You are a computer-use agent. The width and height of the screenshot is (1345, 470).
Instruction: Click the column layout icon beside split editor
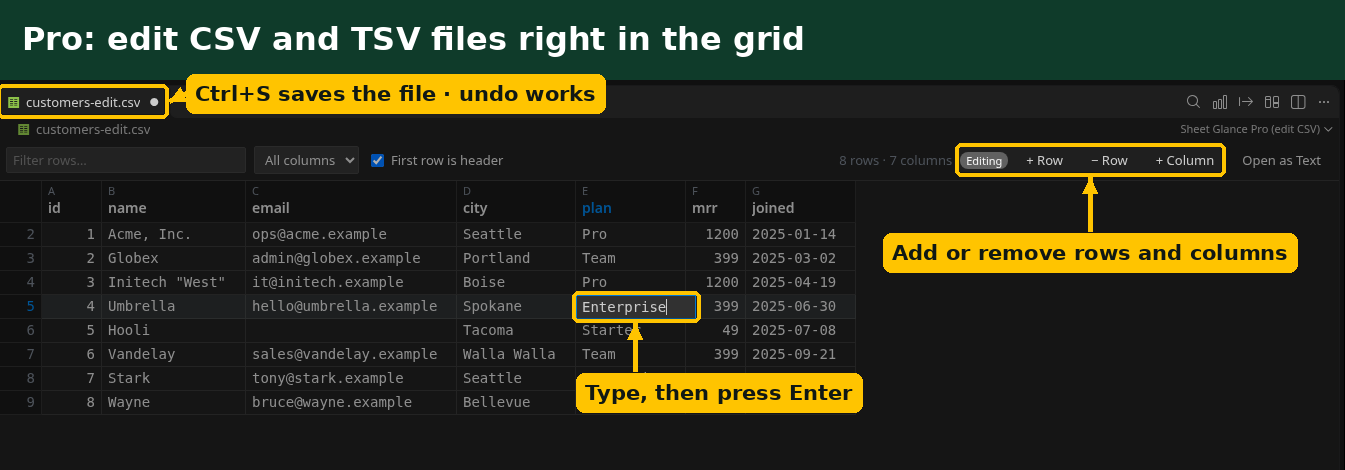tap(1272, 102)
